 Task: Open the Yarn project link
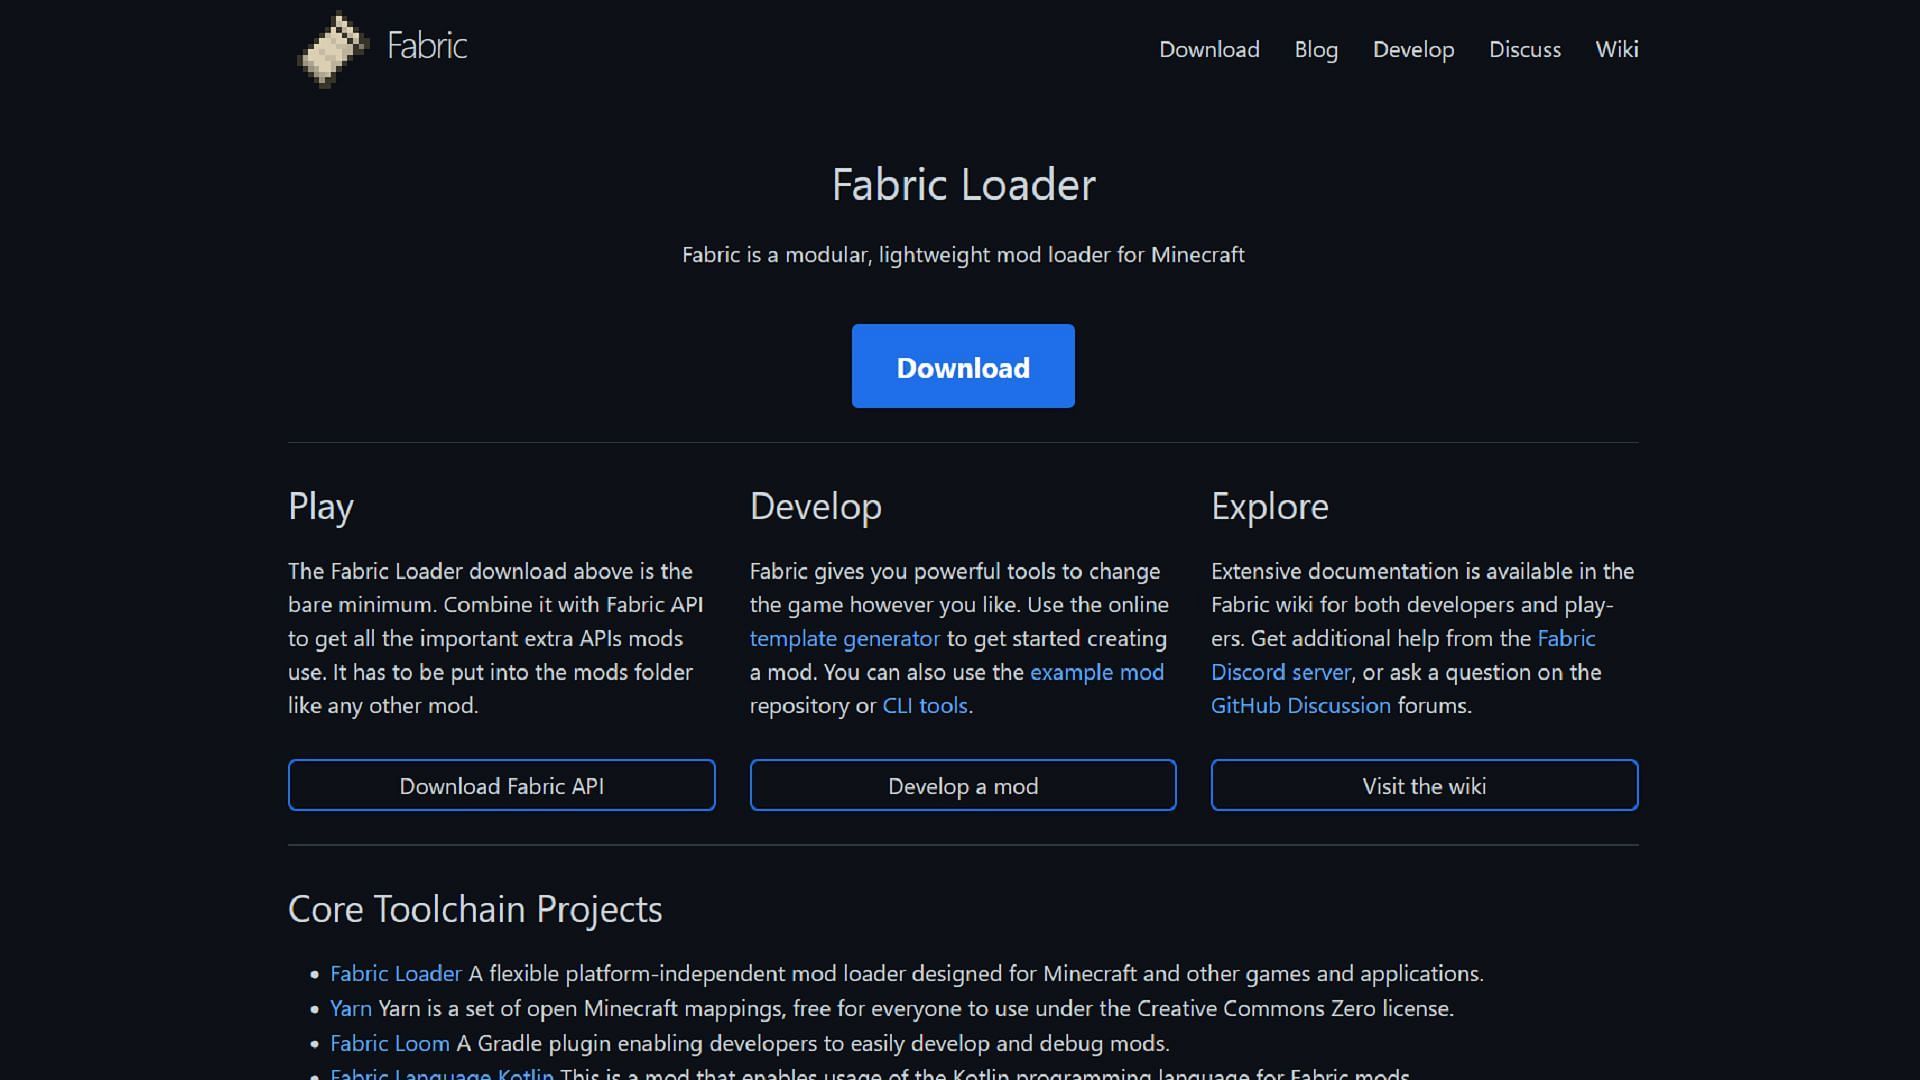[351, 1007]
